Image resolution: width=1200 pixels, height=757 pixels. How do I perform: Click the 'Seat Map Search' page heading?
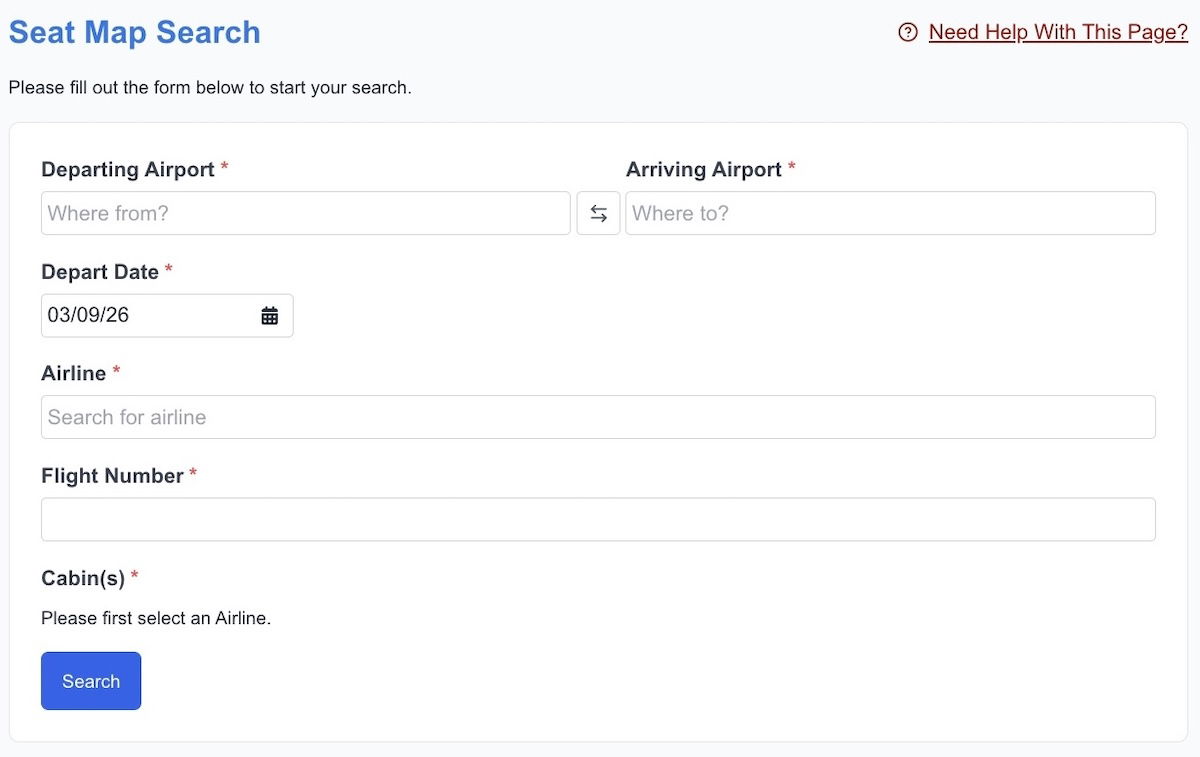click(134, 33)
